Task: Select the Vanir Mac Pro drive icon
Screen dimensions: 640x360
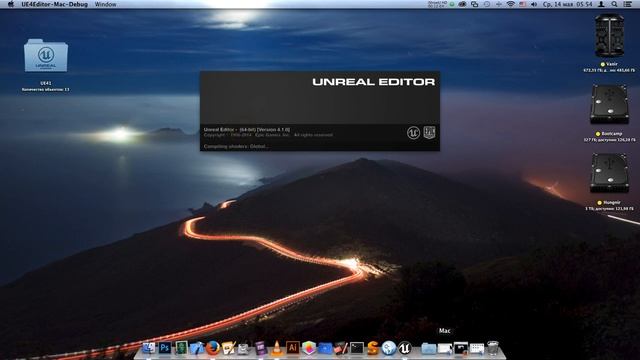Action: pyautogui.click(x=609, y=36)
